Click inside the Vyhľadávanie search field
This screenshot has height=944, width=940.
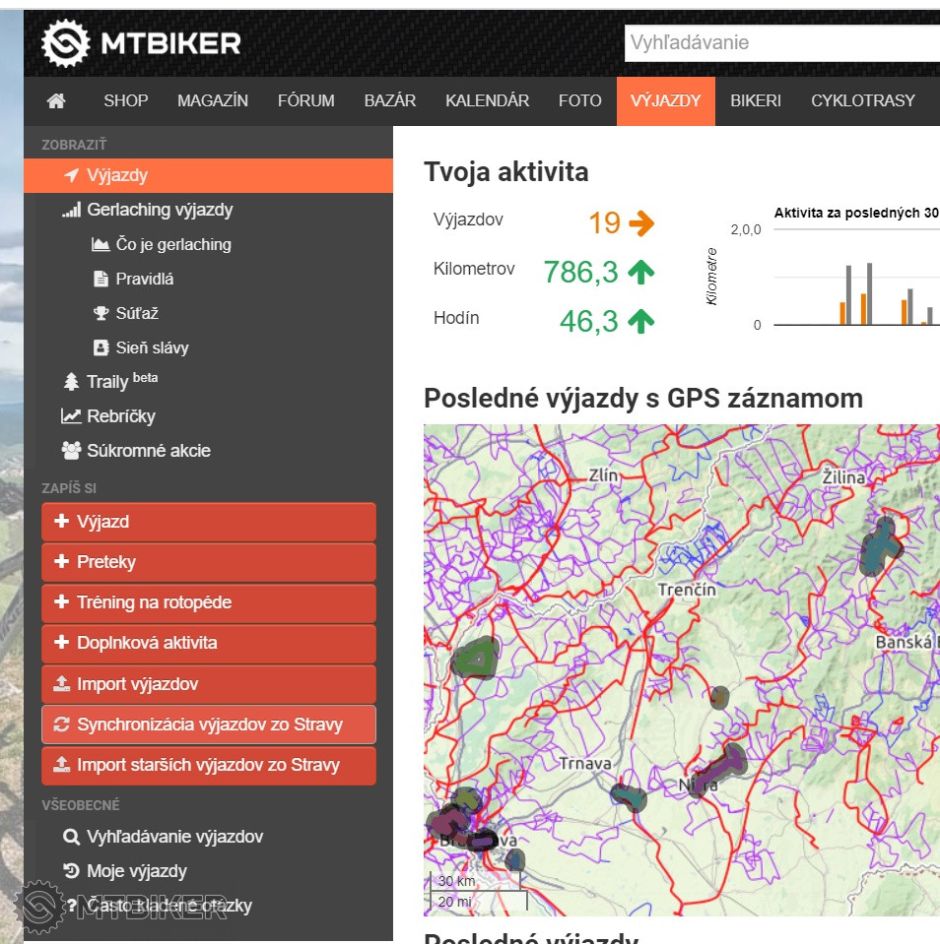click(780, 42)
